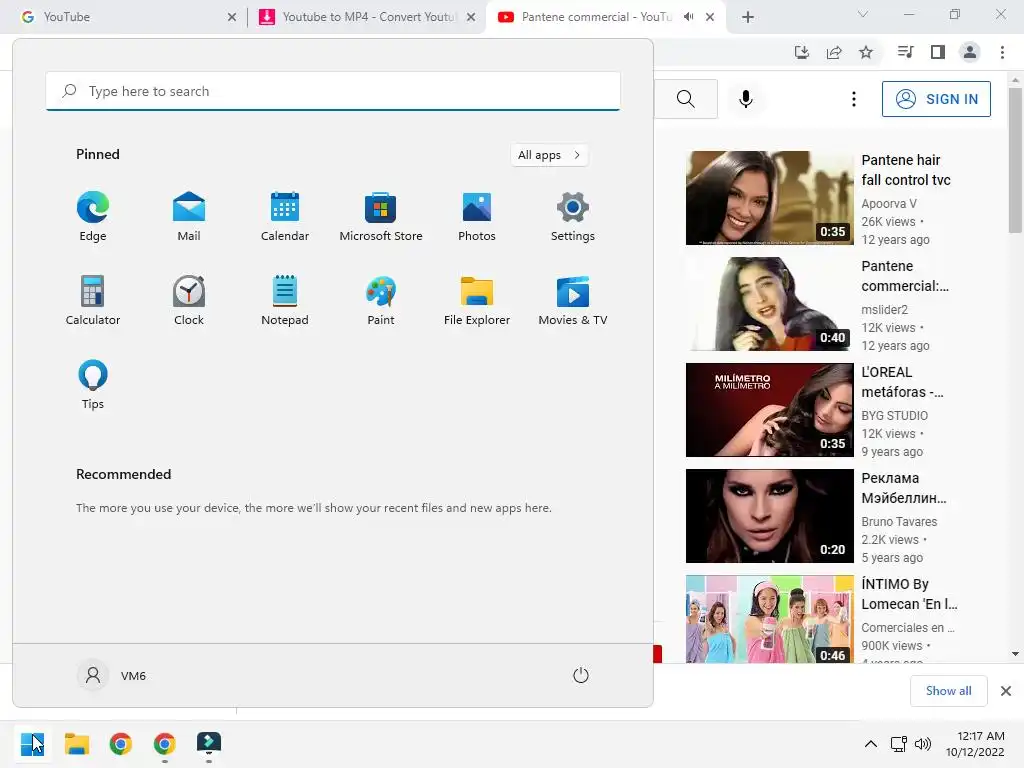This screenshot has height=768, width=1024.
Task: Open the Filmora app on the taskbar
Action: [x=209, y=744]
